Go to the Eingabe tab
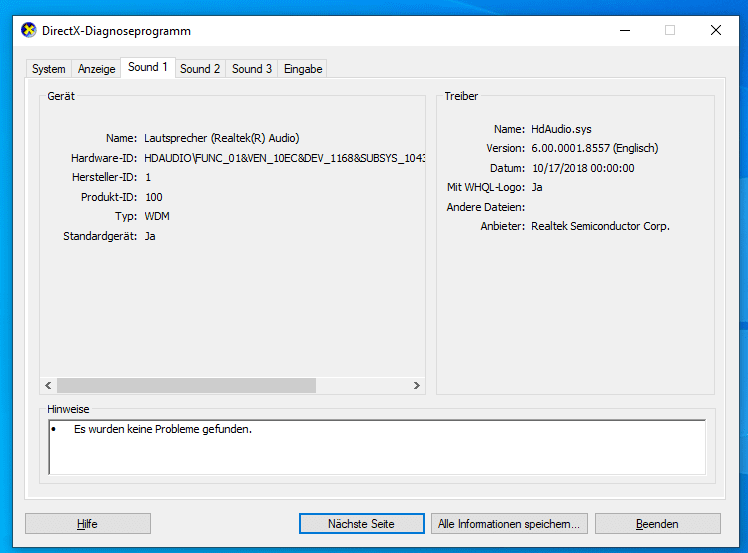Screen dimensions: 748x553 point(303,69)
